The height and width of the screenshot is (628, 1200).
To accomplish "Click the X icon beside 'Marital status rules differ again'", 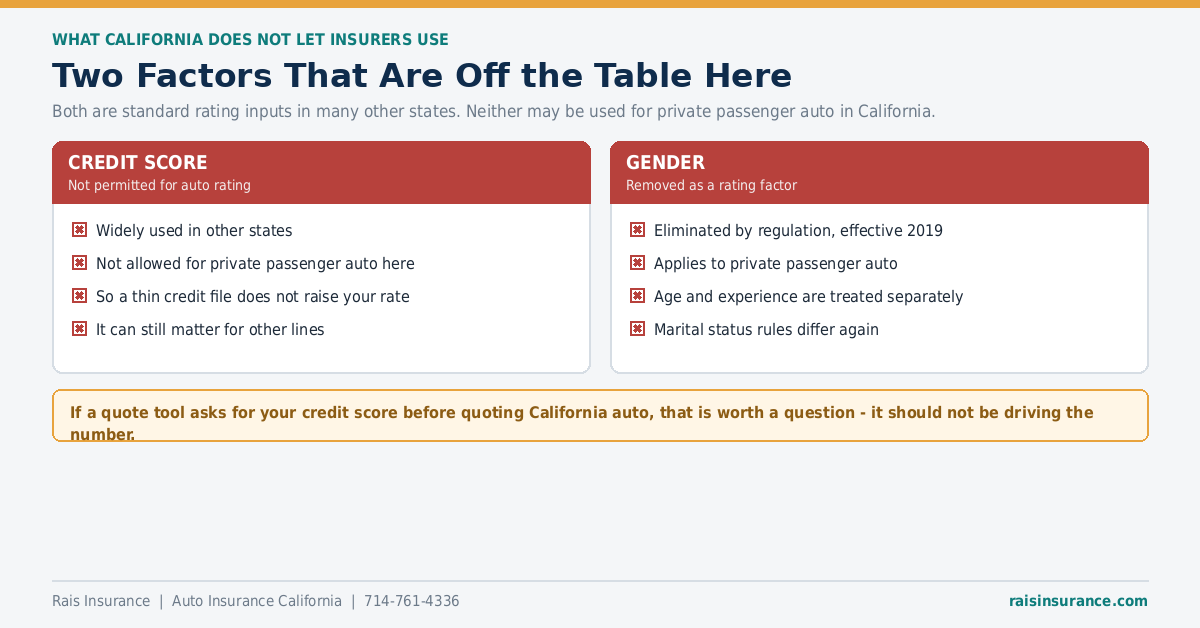I will (637, 329).
